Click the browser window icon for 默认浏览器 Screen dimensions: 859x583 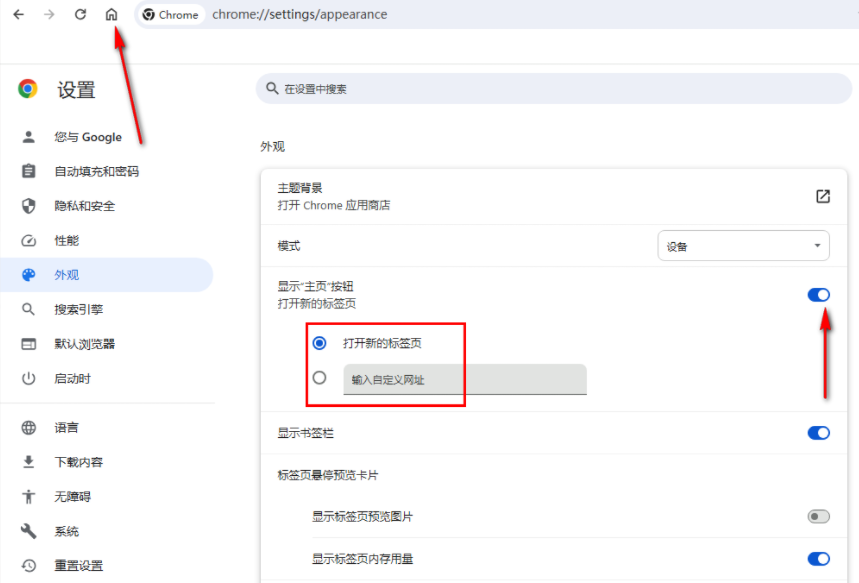click(28, 344)
